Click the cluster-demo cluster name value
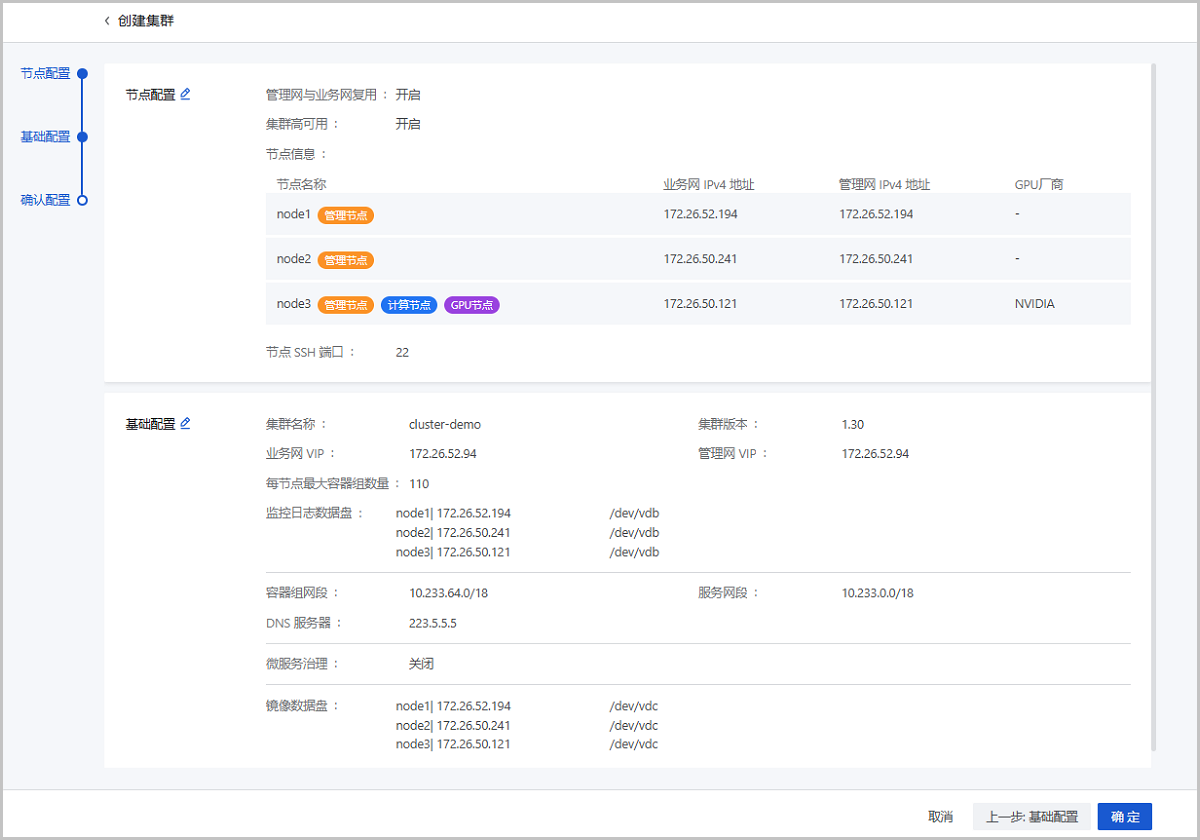 (x=445, y=424)
